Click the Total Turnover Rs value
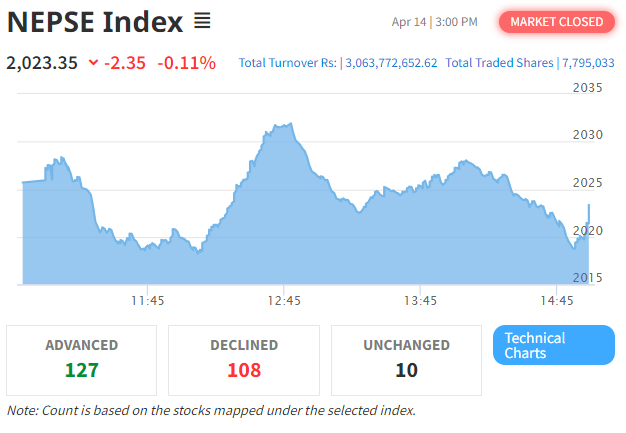626x433 pixels. (392, 63)
